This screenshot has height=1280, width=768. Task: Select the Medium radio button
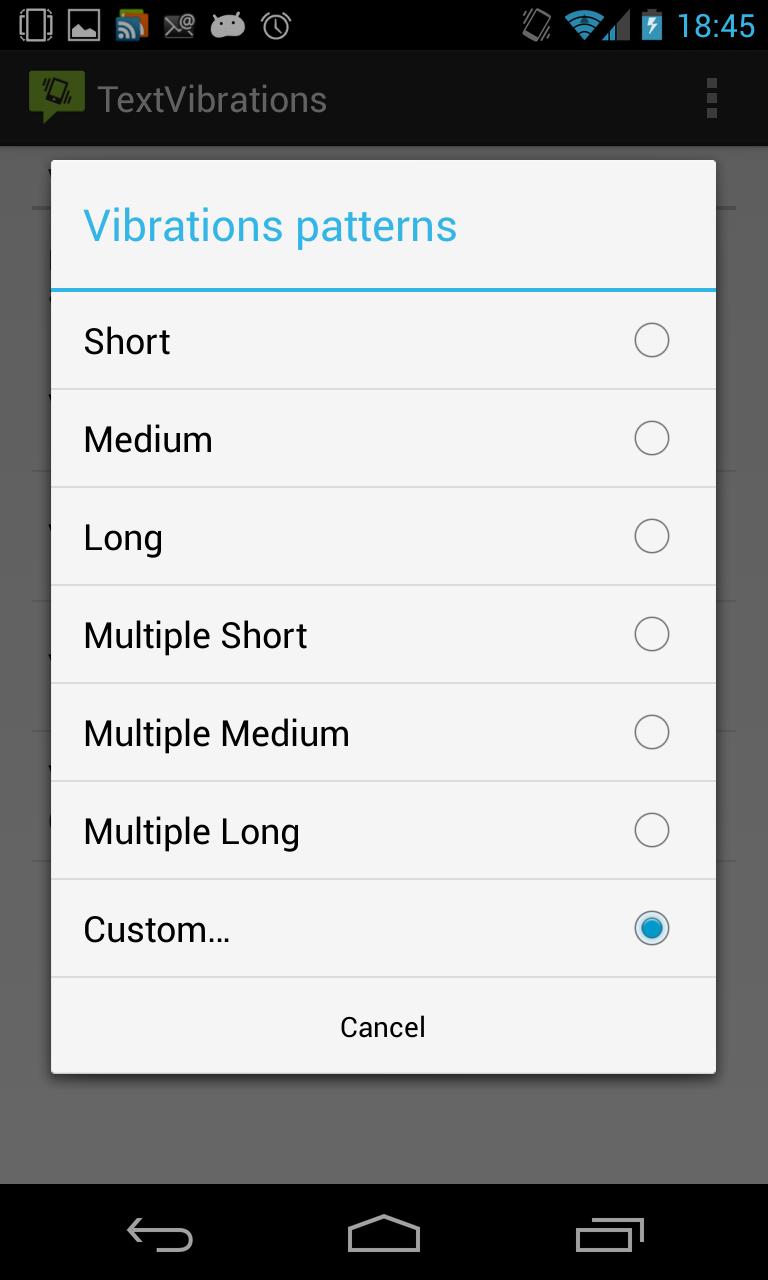tap(651, 439)
